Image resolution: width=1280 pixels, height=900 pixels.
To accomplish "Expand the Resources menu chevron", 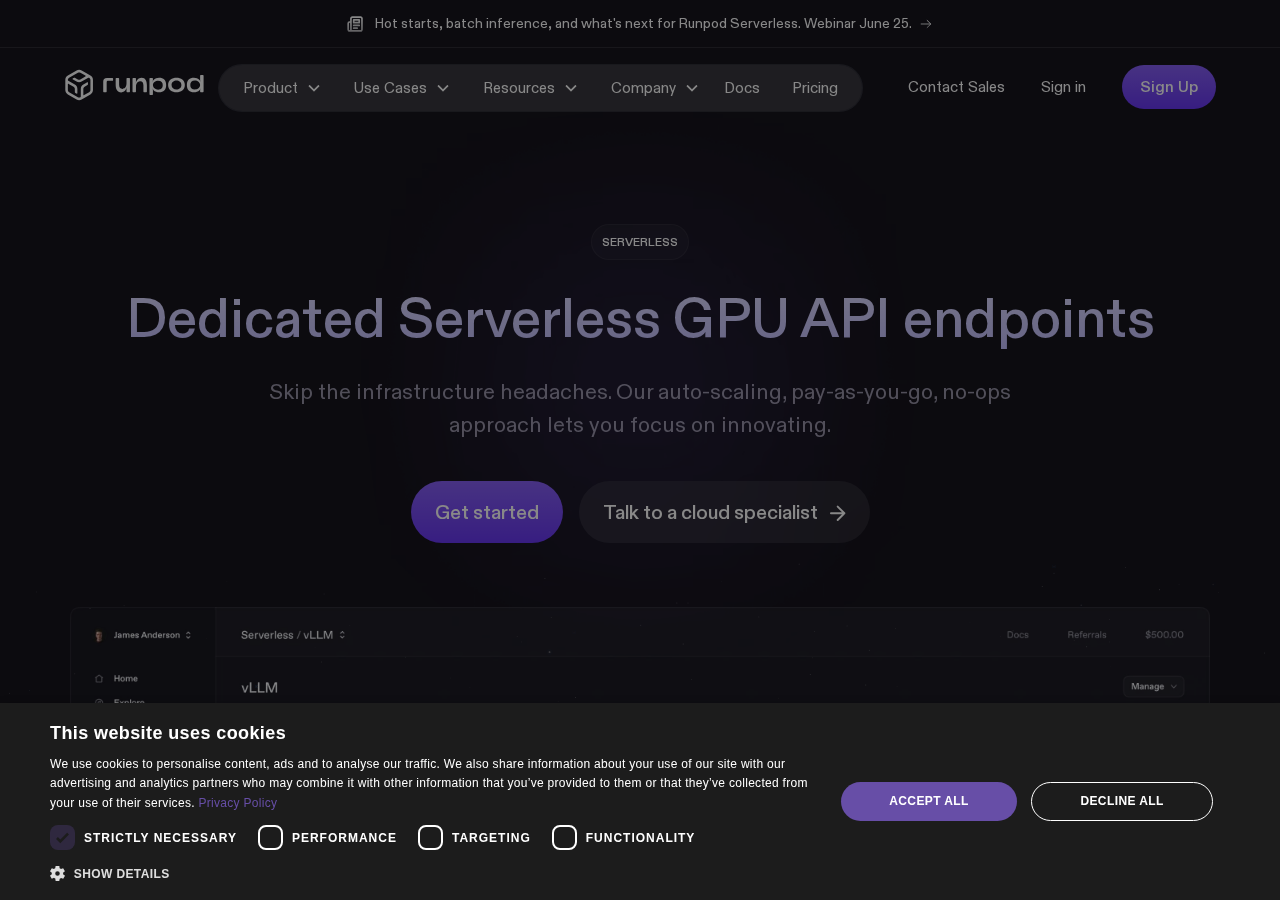I will [x=571, y=88].
